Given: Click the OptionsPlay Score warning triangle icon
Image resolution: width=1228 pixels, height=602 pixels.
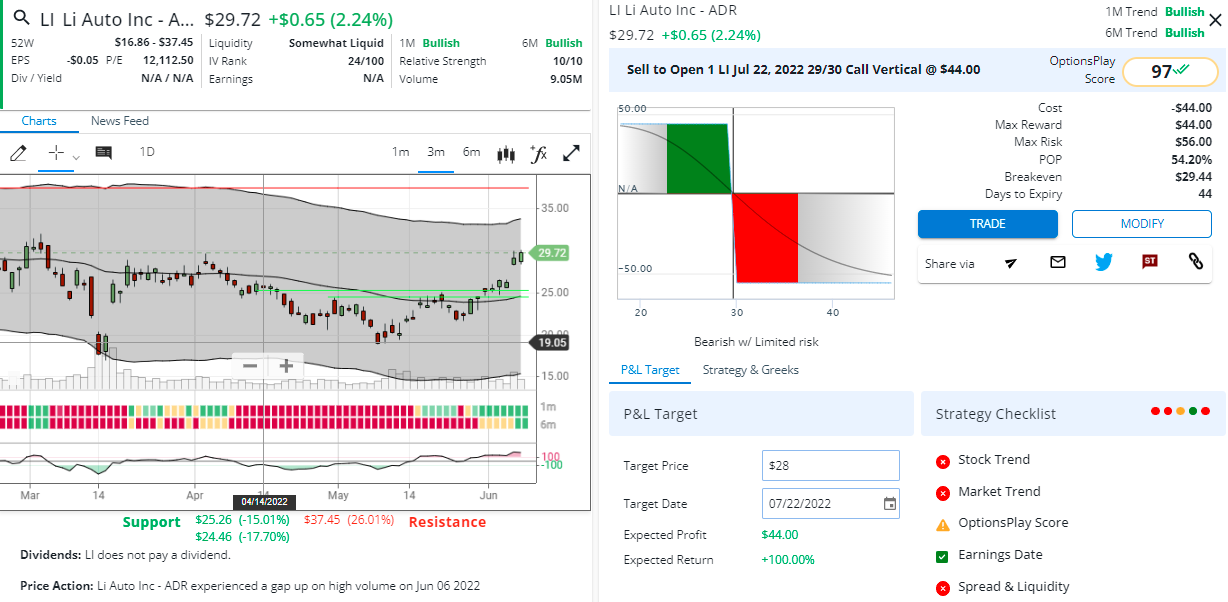Looking at the screenshot, I should point(942,524).
